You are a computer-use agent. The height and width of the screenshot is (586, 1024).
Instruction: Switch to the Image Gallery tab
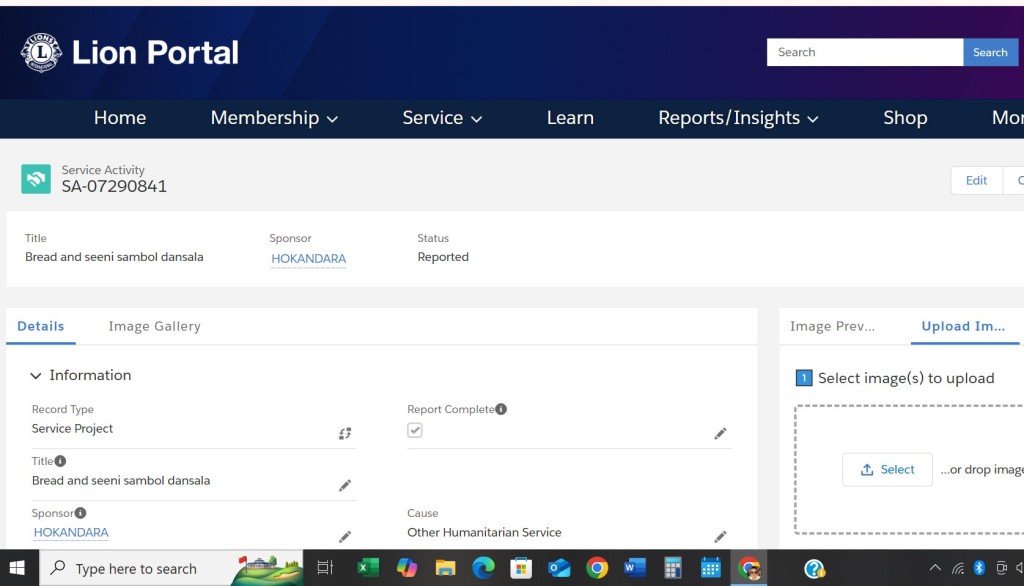[x=154, y=326]
